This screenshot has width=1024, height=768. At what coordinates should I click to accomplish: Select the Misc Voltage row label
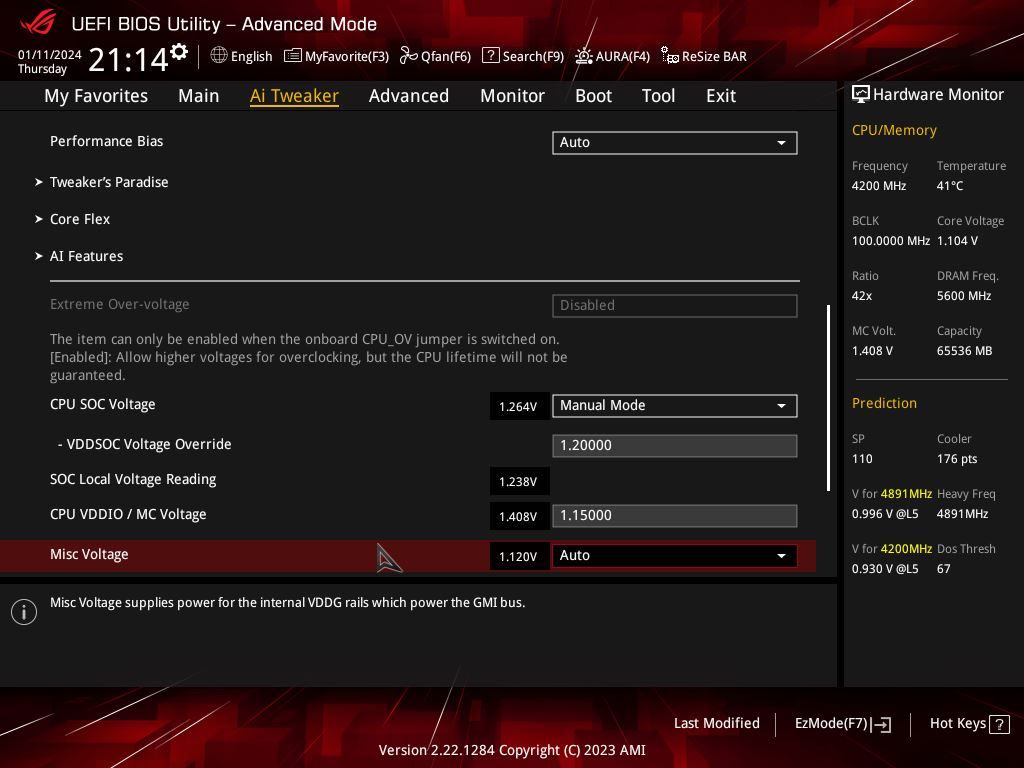tap(89, 554)
